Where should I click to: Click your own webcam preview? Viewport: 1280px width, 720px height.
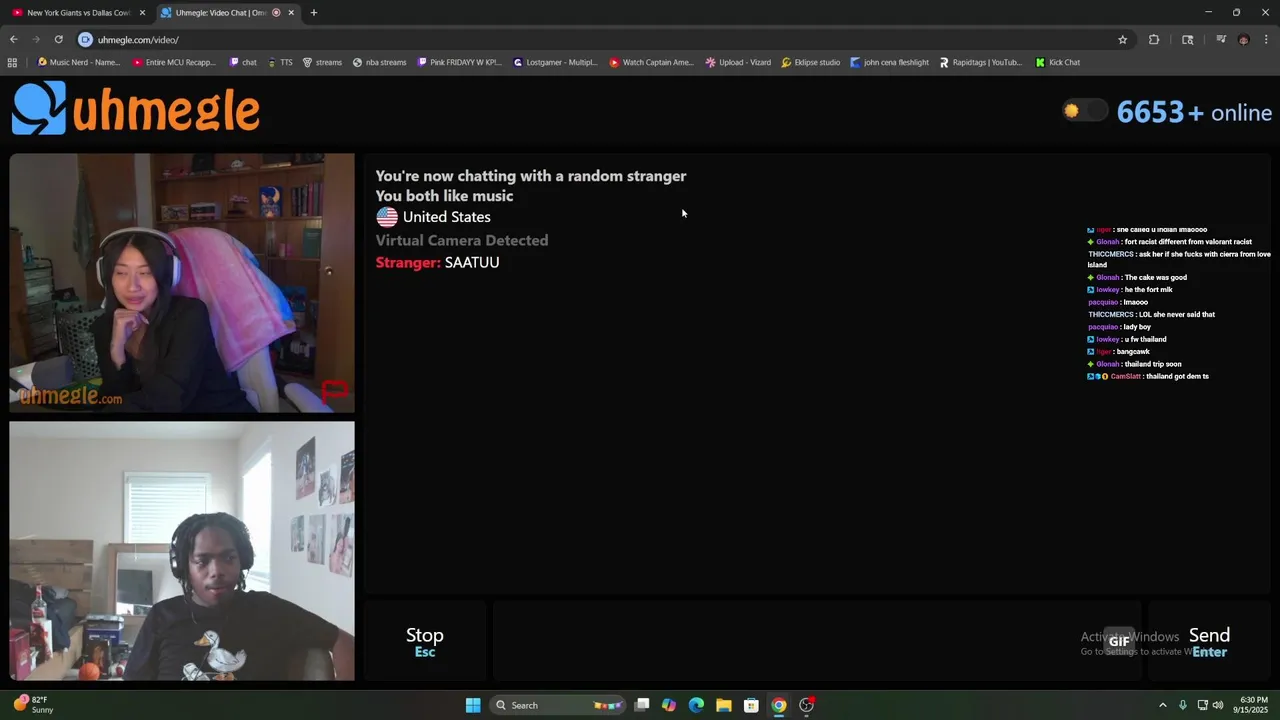coord(182,551)
